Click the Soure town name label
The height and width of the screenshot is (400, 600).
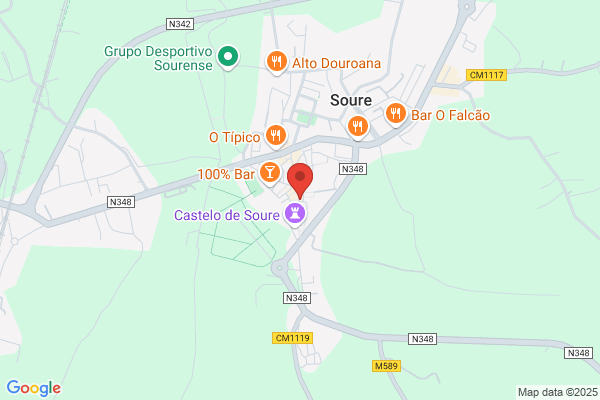pyautogui.click(x=351, y=100)
